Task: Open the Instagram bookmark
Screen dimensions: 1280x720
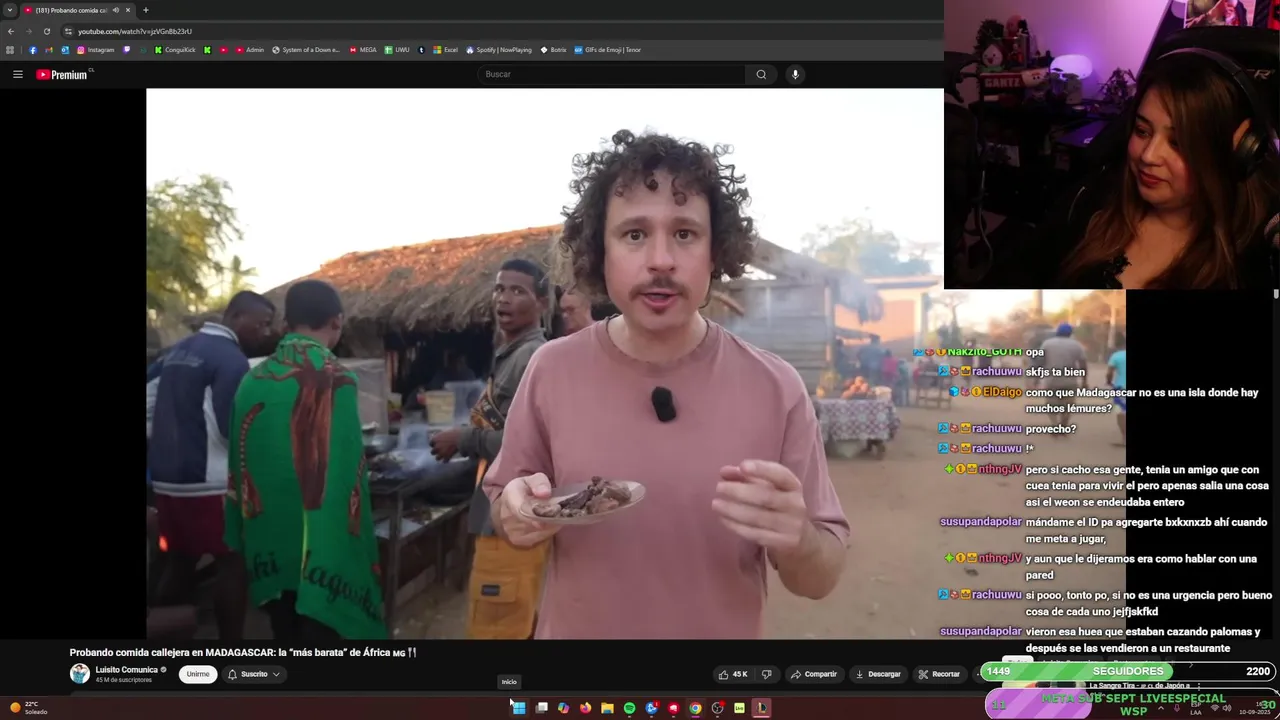Action: pyautogui.click(x=96, y=50)
